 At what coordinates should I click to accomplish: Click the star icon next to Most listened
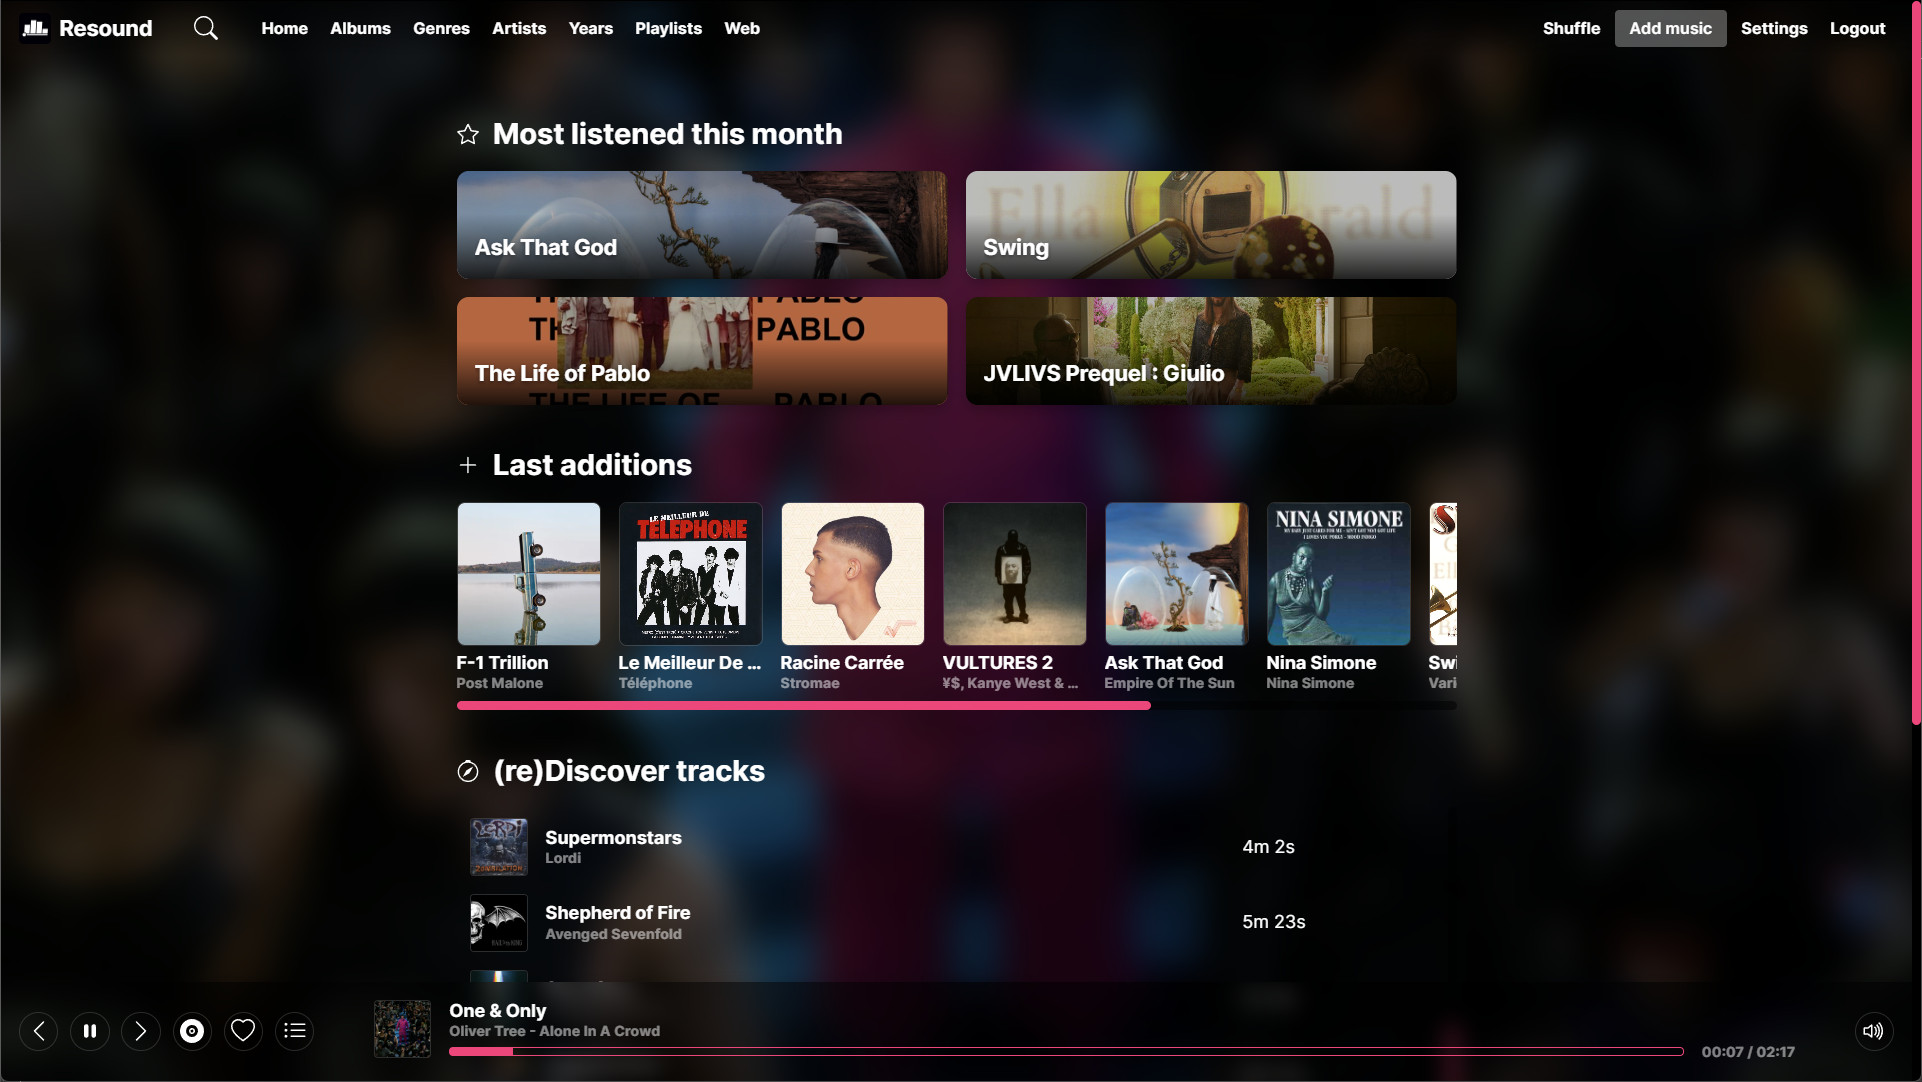(469, 133)
